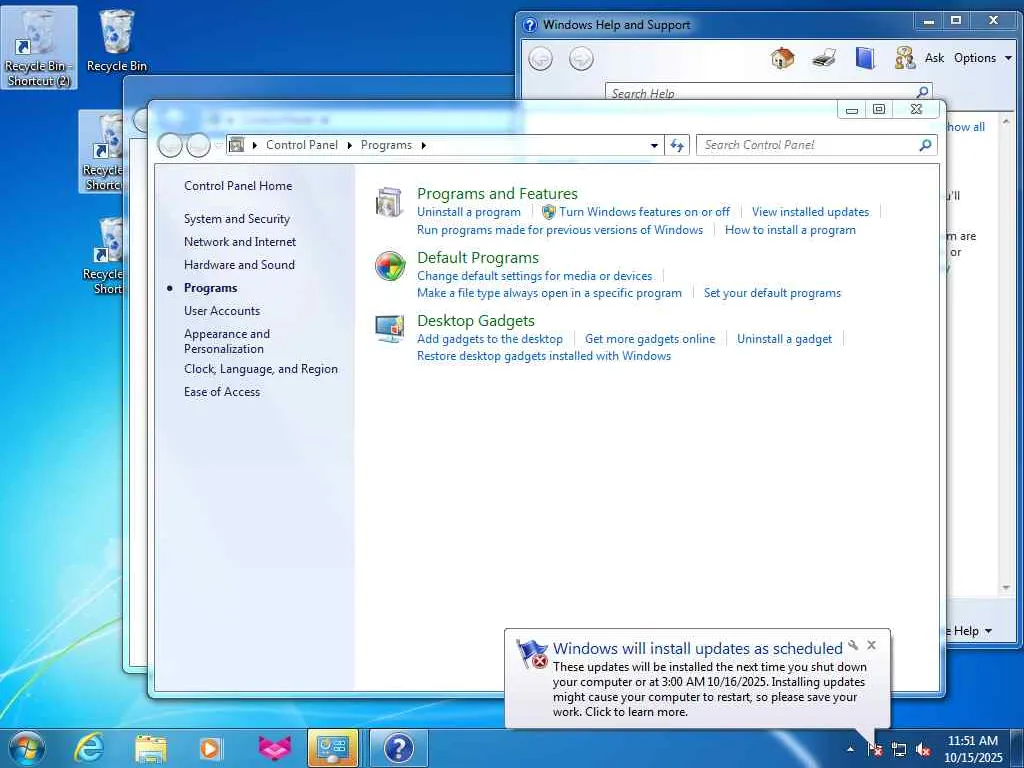Click the Help window scrollbar down arrow
This screenshot has width=1024, height=768.
1006,588
